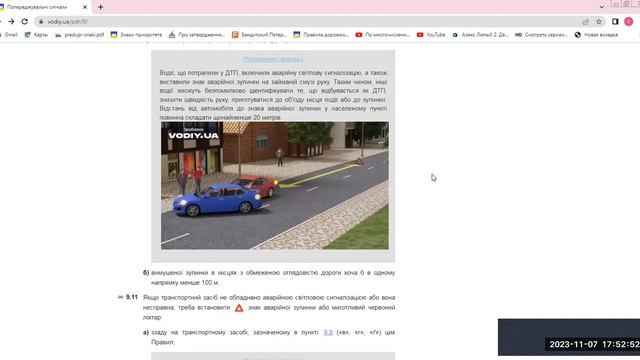Open the Бандитский Петер bookmark
This screenshot has width=640, height=360.
[x=259, y=35]
